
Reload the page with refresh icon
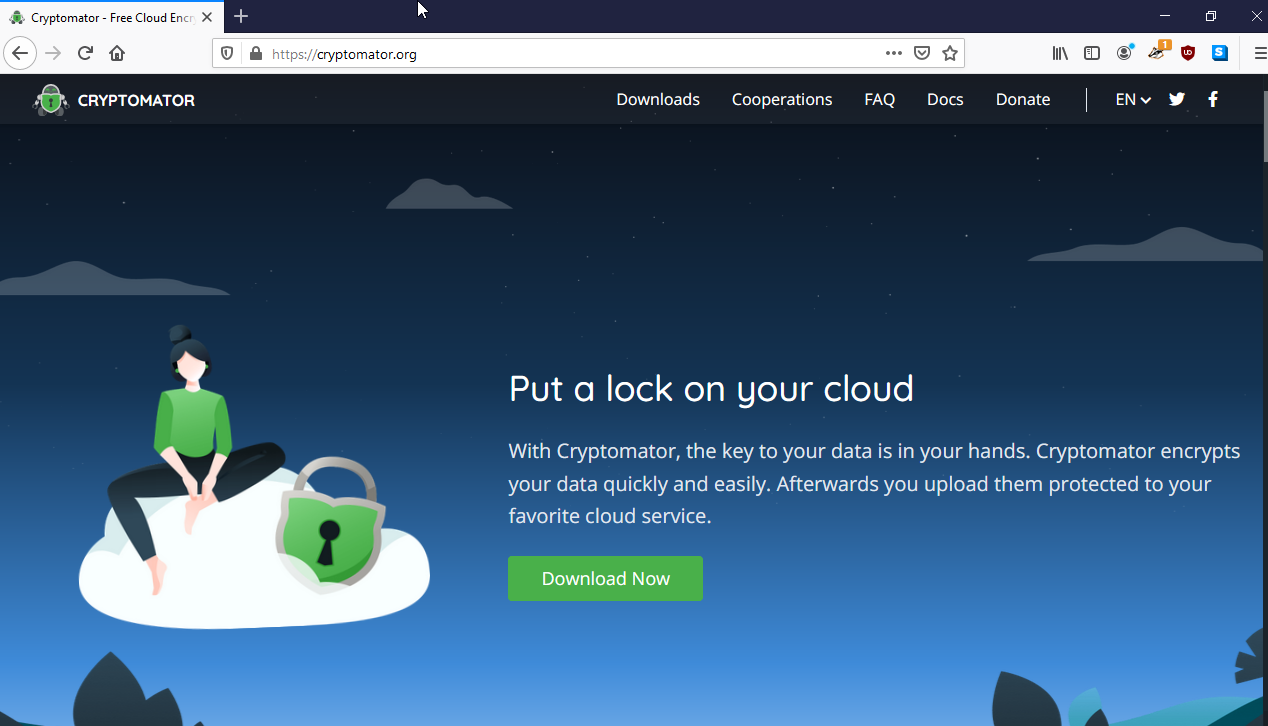point(85,54)
